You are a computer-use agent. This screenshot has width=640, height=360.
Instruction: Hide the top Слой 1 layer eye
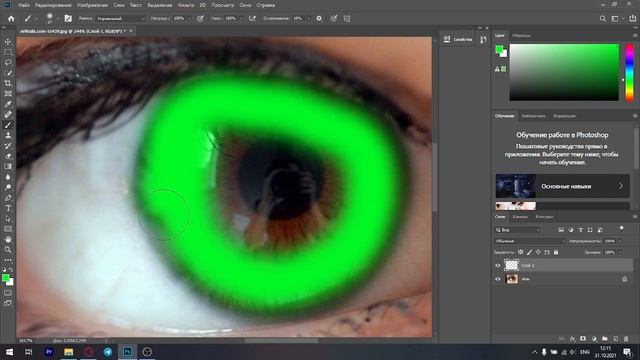[498, 265]
